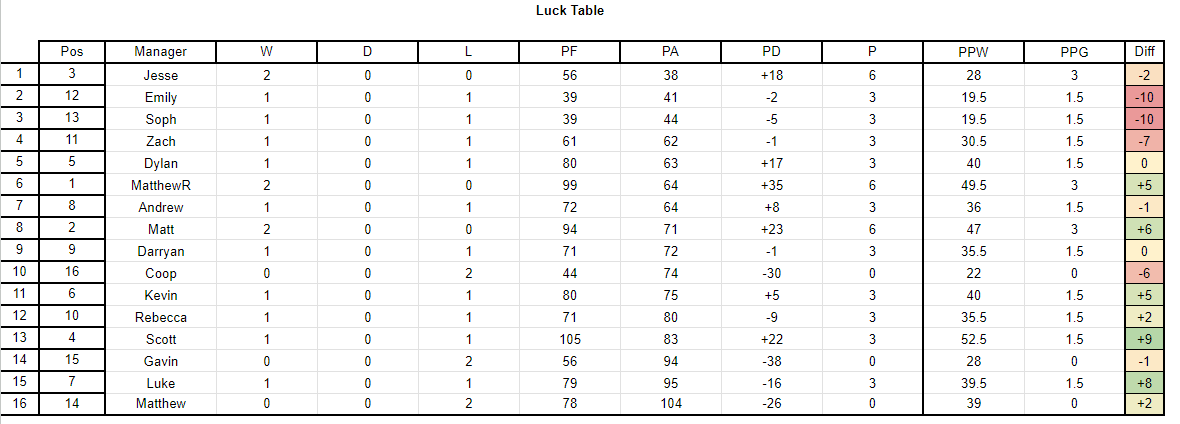
Task: Click the PPW column header
Action: click(973, 52)
